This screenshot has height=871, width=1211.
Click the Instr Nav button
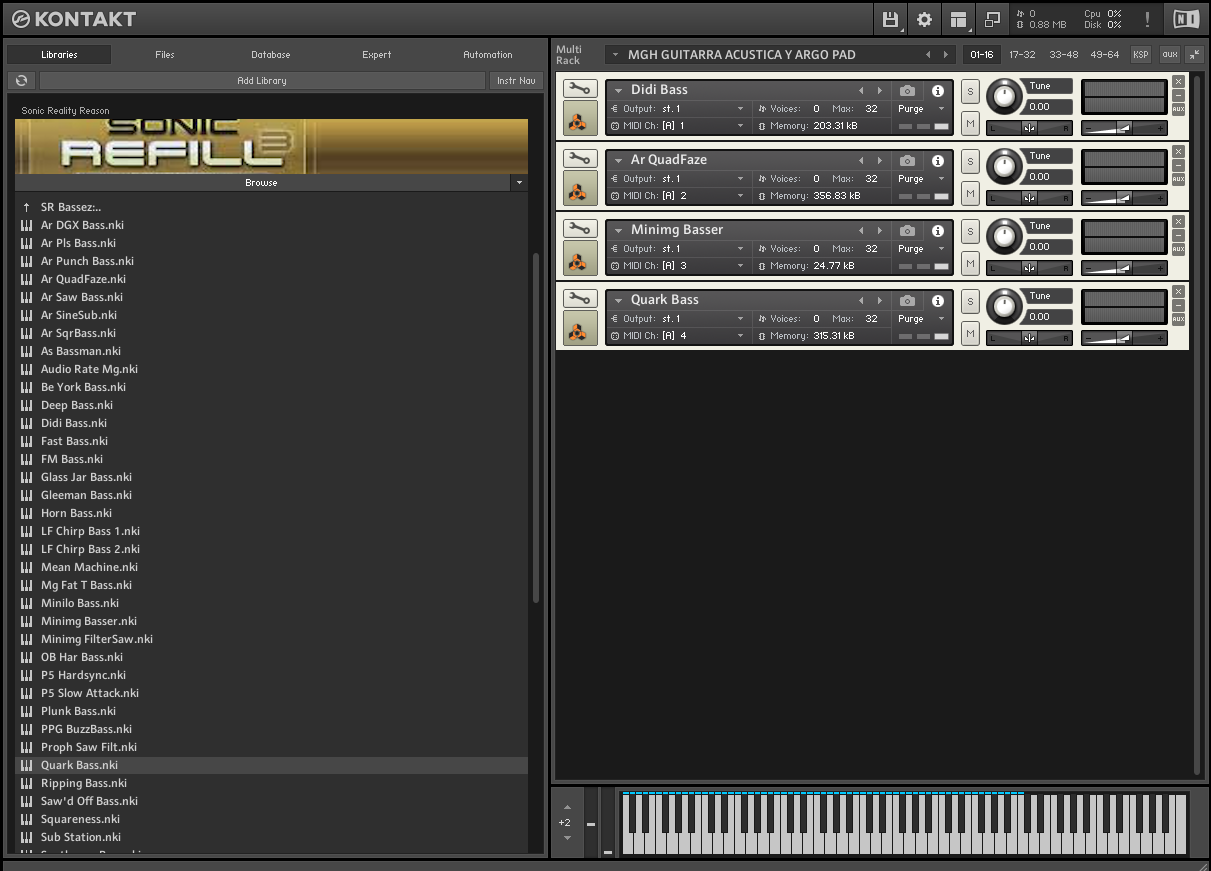(x=516, y=80)
